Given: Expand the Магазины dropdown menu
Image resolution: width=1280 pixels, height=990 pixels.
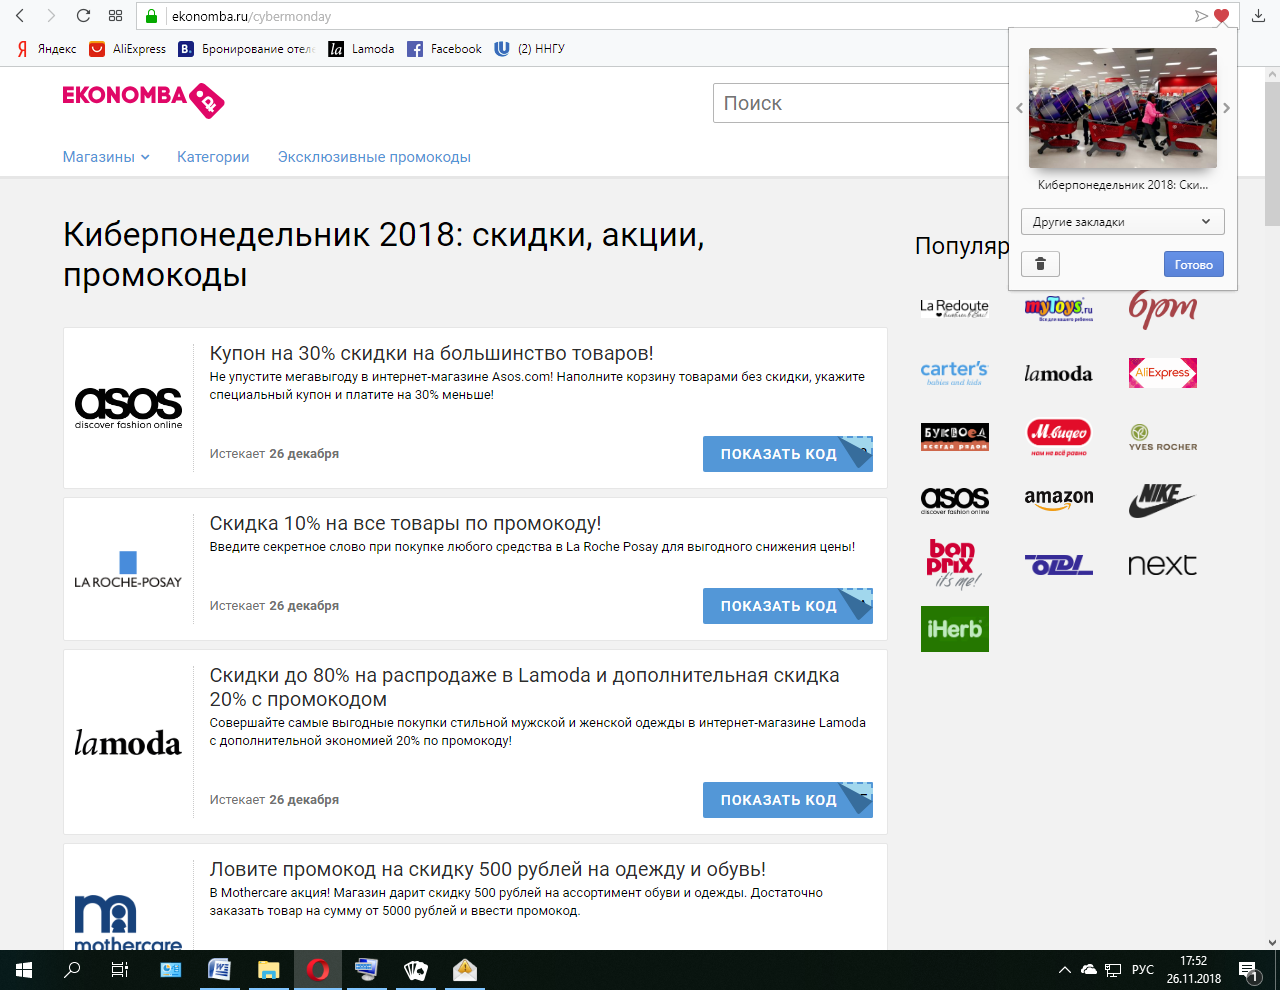Looking at the screenshot, I should [106, 157].
